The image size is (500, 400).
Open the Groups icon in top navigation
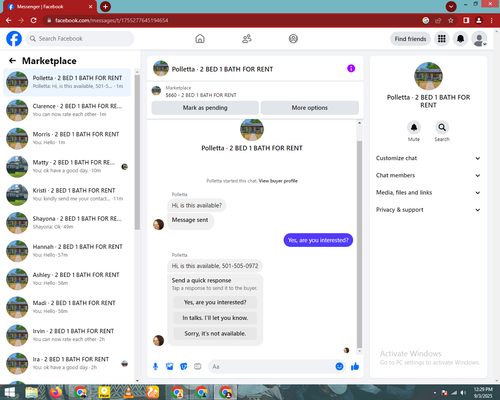click(x=293, y=39)
